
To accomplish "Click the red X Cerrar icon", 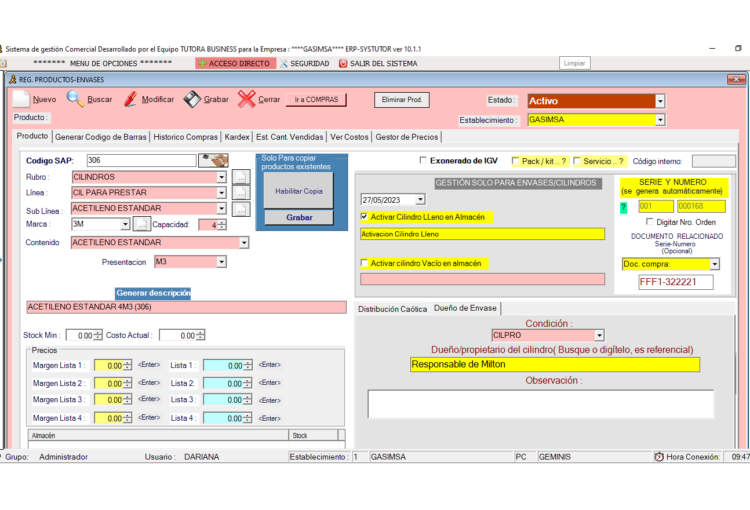I will click(246, 99).
